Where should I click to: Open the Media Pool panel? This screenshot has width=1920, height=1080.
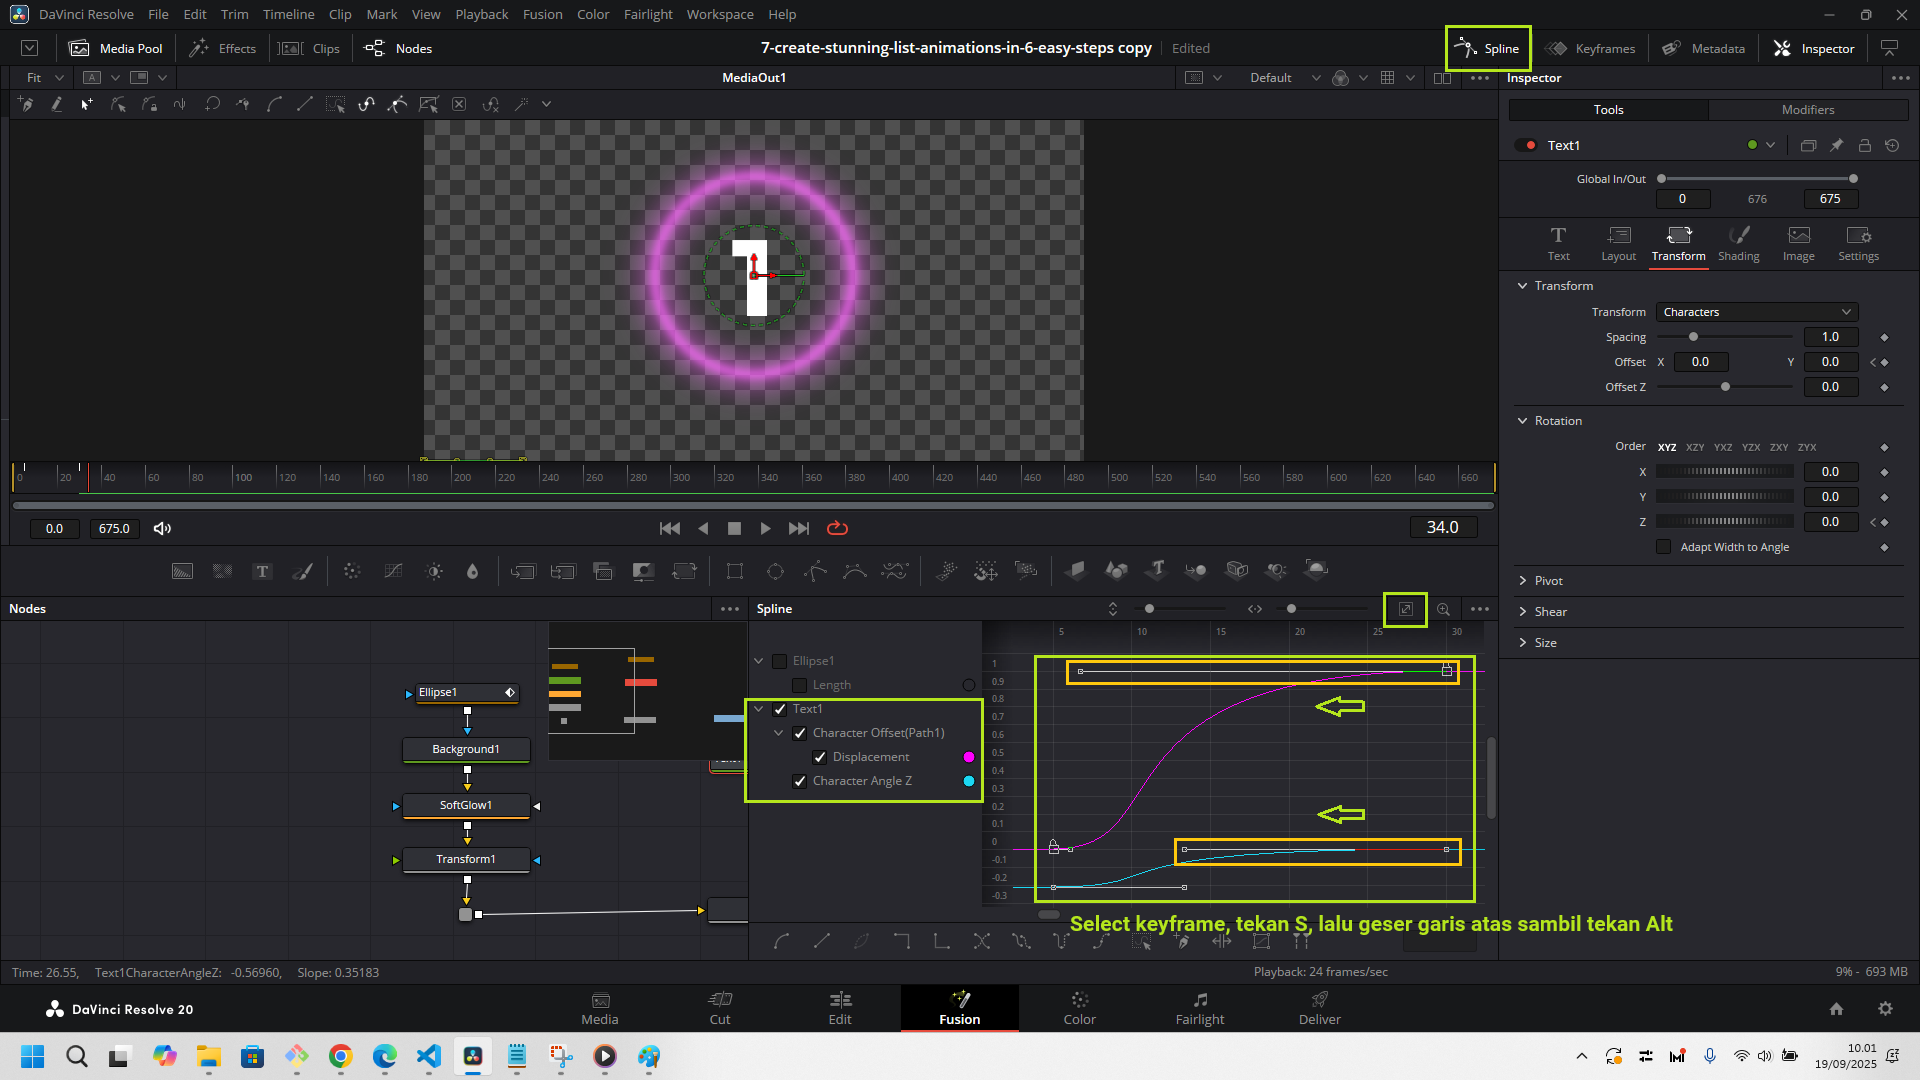[x=117, y=48]
